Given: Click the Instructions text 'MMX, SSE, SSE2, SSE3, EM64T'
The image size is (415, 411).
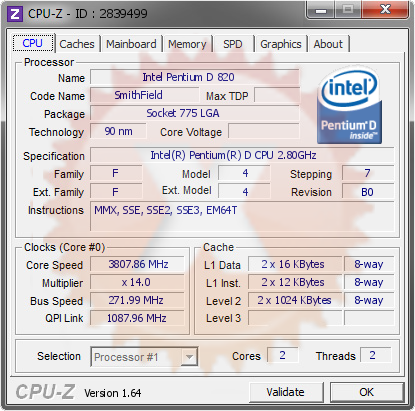Looking at the screenshot, I should [x=165, y=210].
